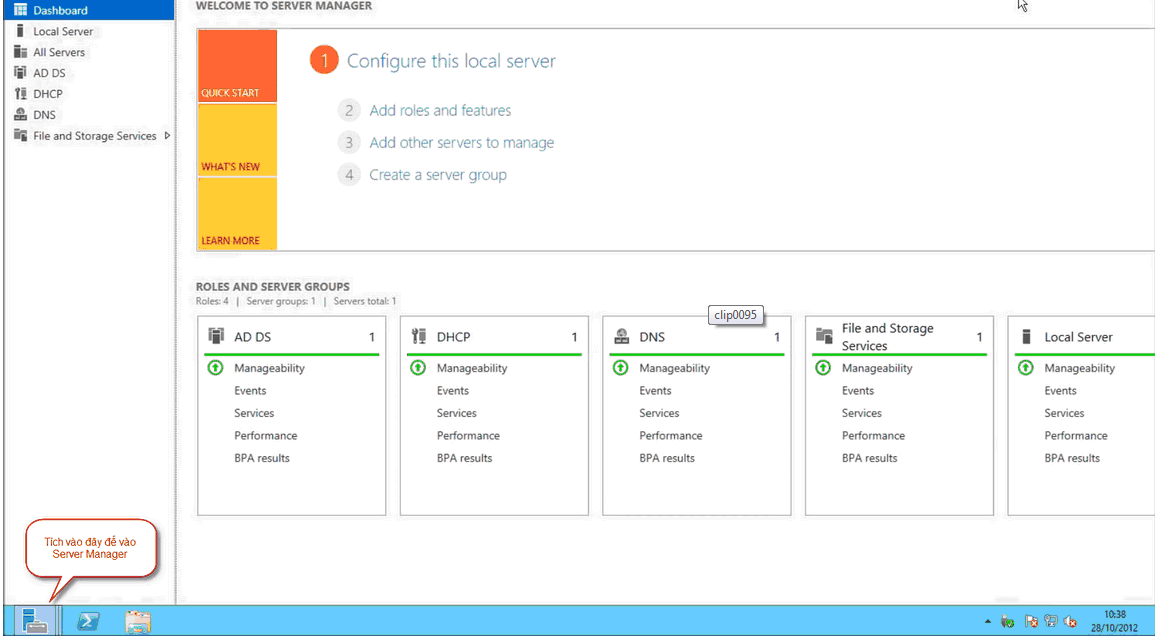This screenshot has height=638, width=1158.
Task: Click the AD DS tile header icon
Action: point(216,336)
